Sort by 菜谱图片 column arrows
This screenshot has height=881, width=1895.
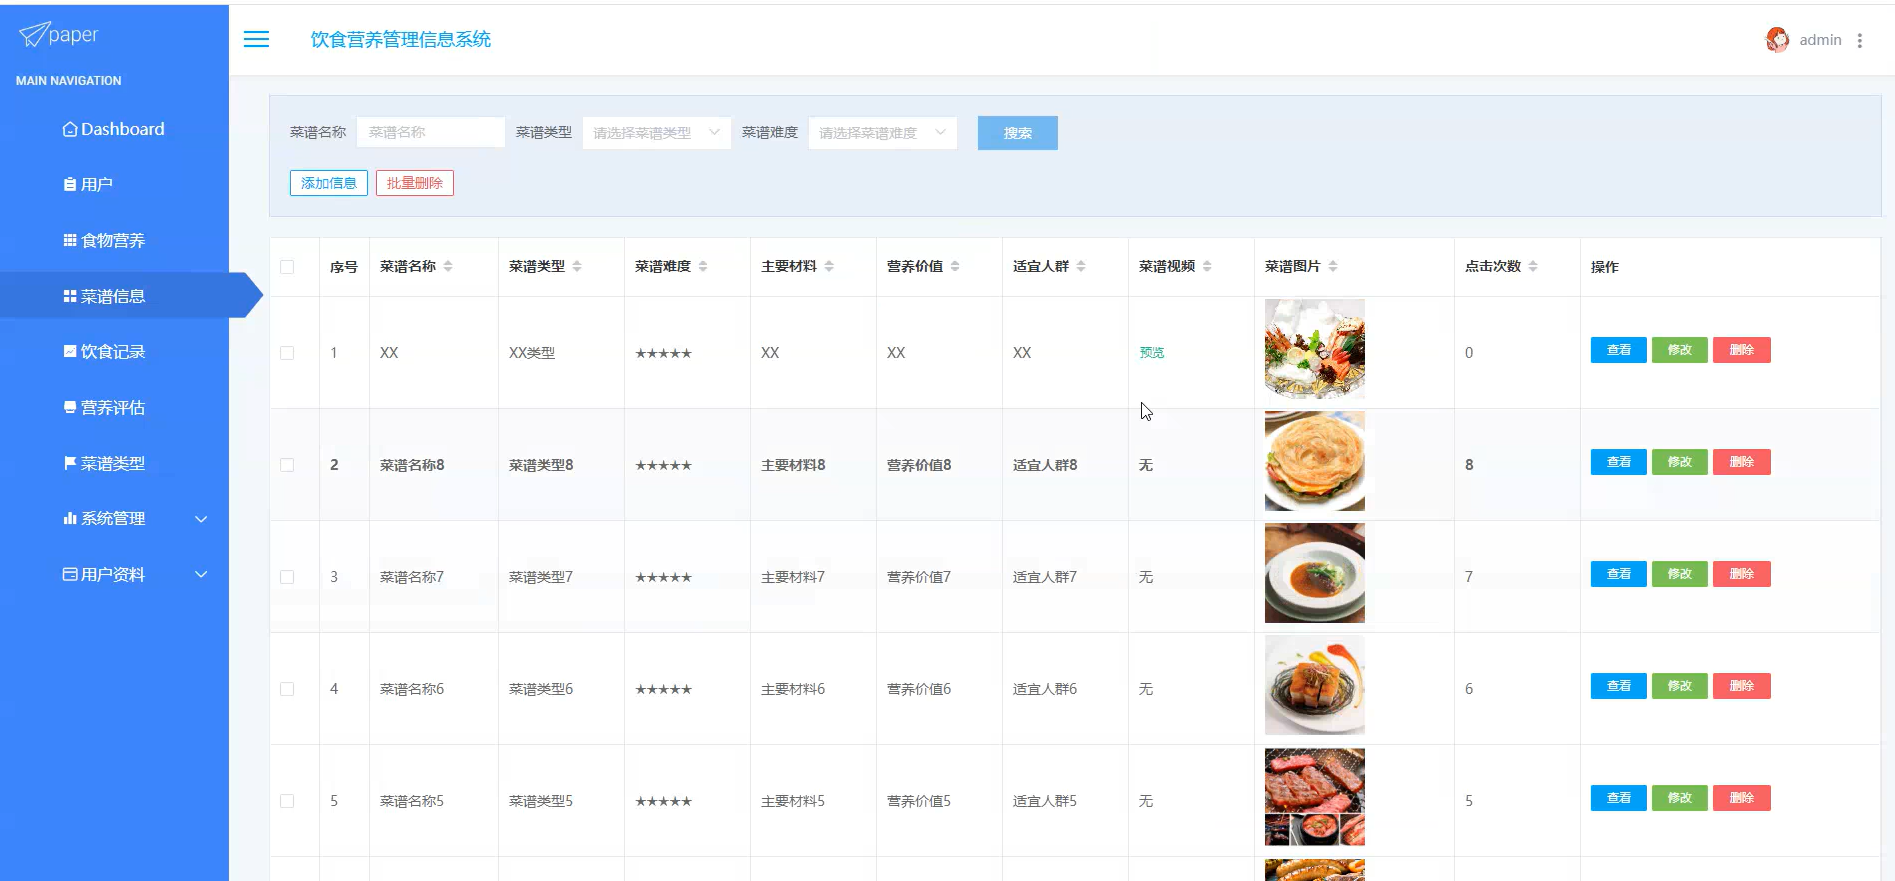(1333, 266)
